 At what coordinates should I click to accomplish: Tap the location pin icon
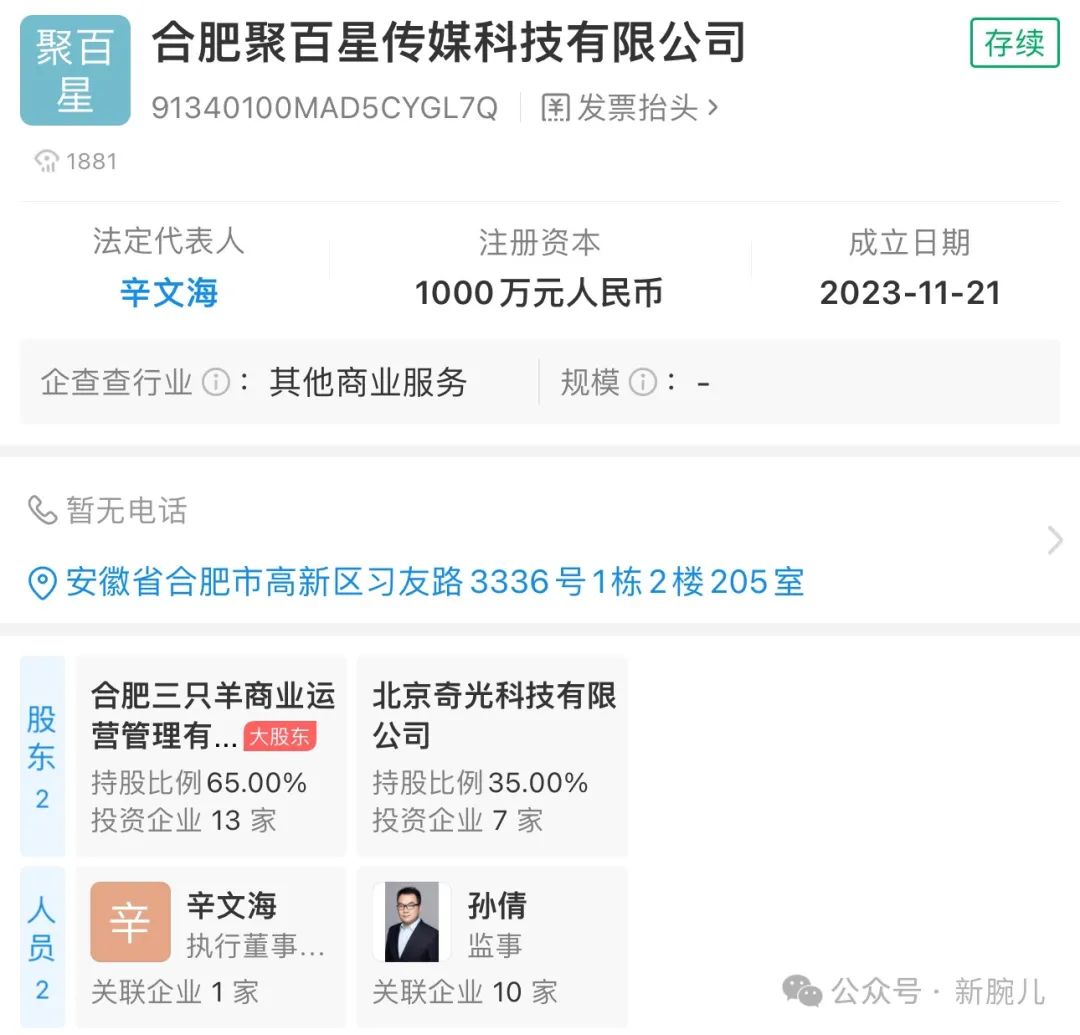(x=42, y=583)
